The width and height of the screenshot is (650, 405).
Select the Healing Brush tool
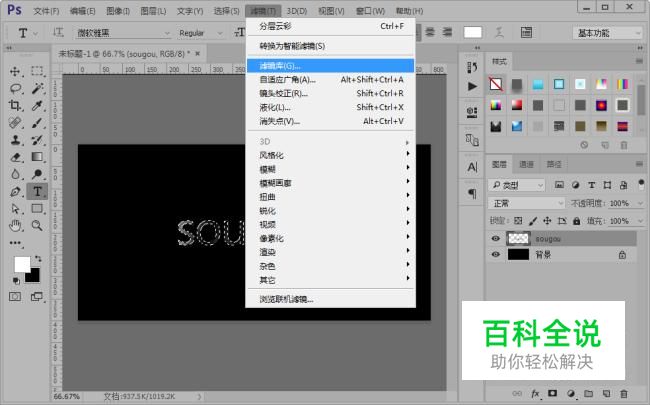click(x=15, y=123)
